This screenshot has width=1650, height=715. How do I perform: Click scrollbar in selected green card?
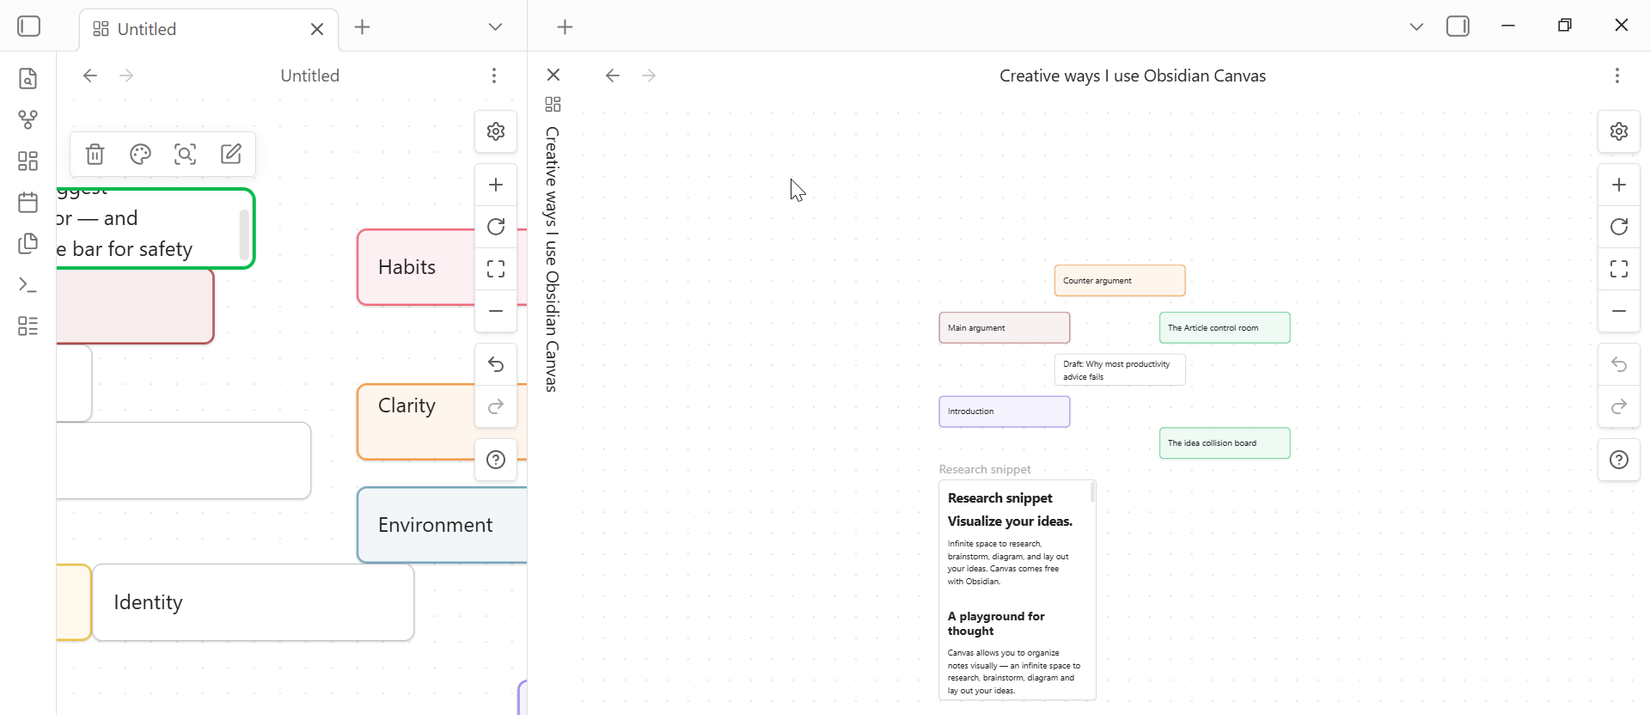tap(244, 235)
